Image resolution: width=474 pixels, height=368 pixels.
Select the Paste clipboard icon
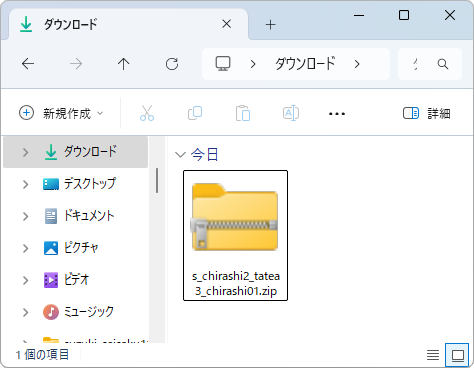(243, 113)
